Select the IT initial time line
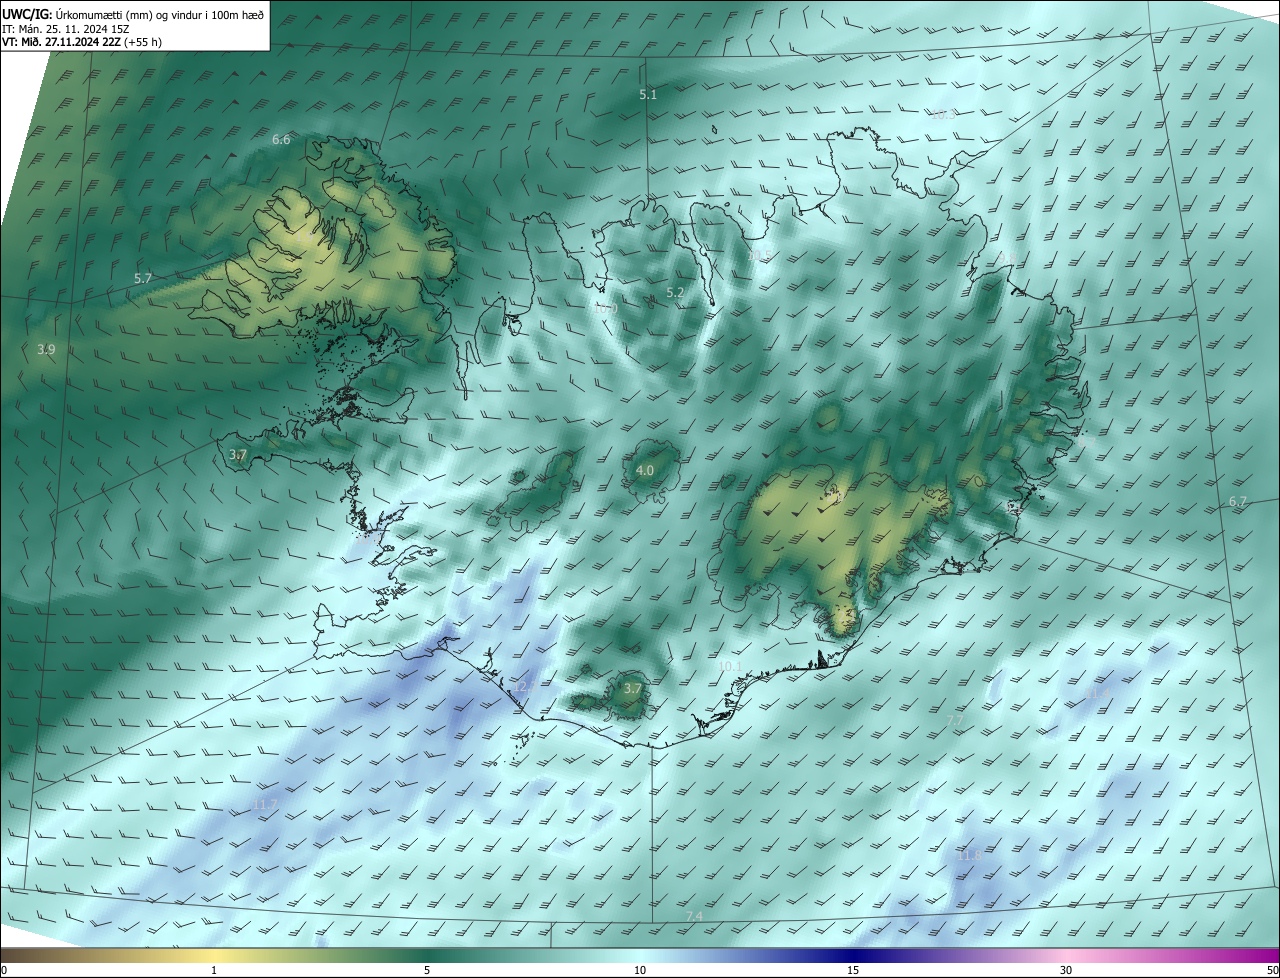Viewport: 1280px width, 978px height. click(66, 28)
